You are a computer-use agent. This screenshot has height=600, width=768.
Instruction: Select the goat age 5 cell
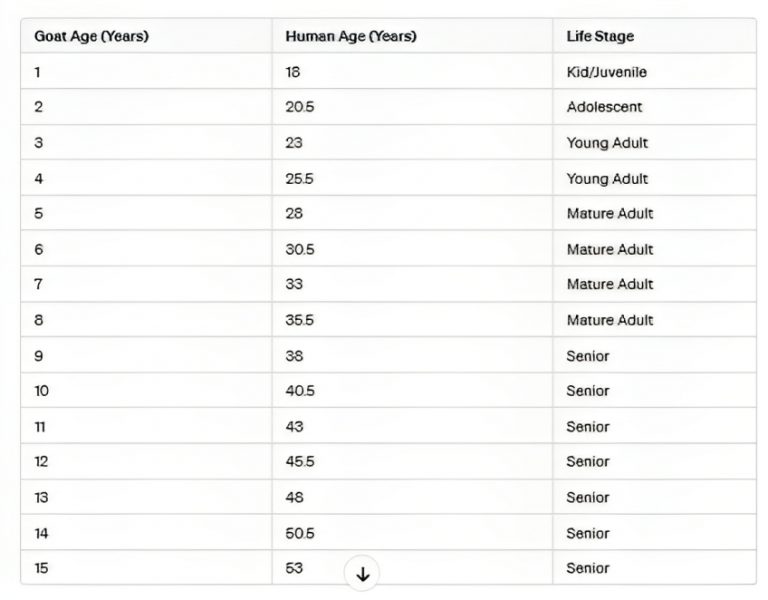tap(146, 213)
